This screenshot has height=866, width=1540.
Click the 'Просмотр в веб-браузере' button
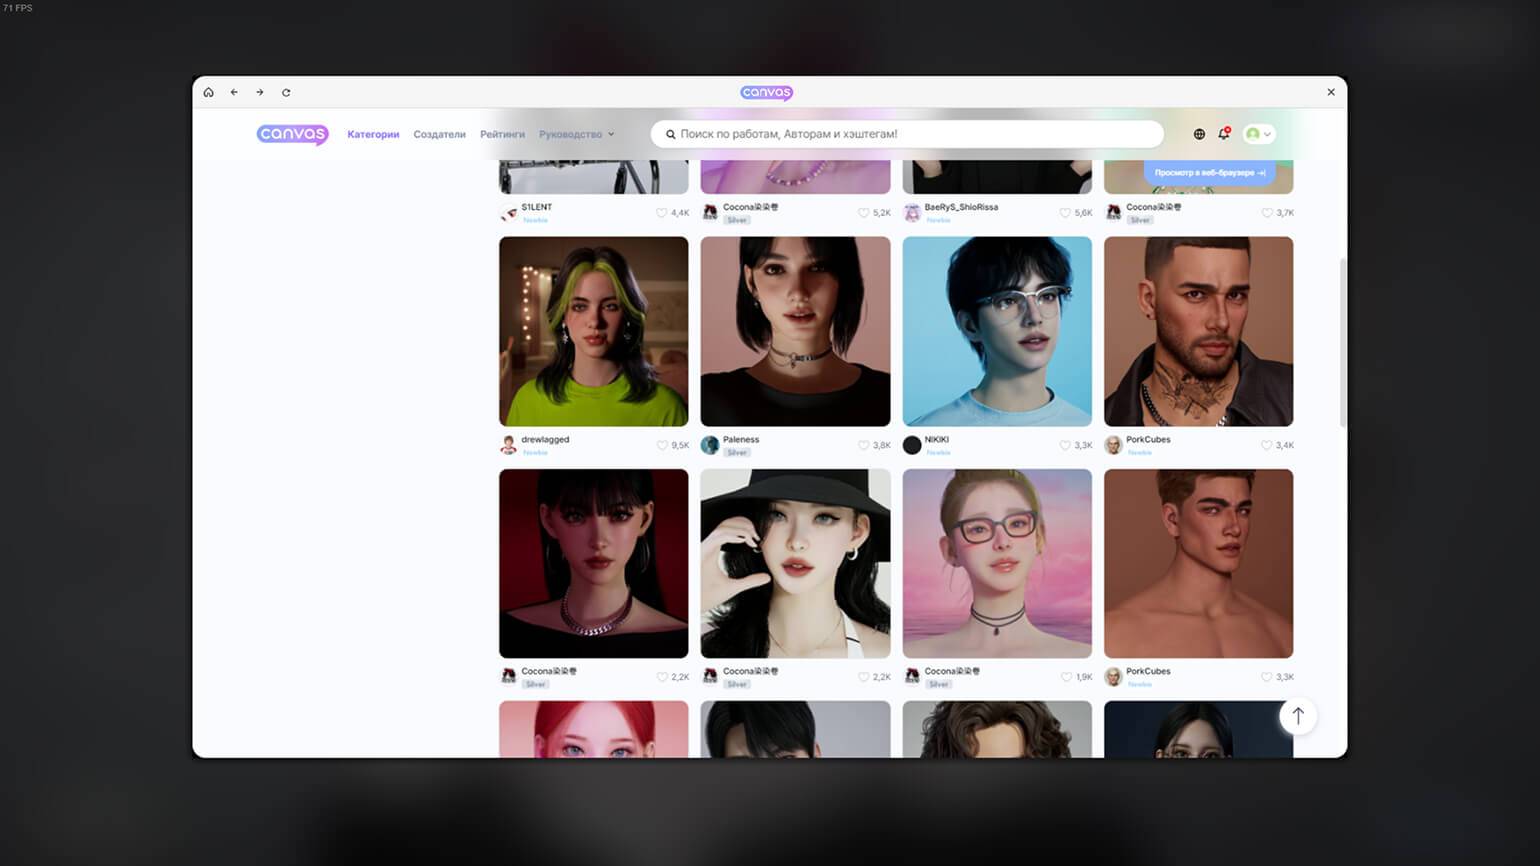[1209, 173]
